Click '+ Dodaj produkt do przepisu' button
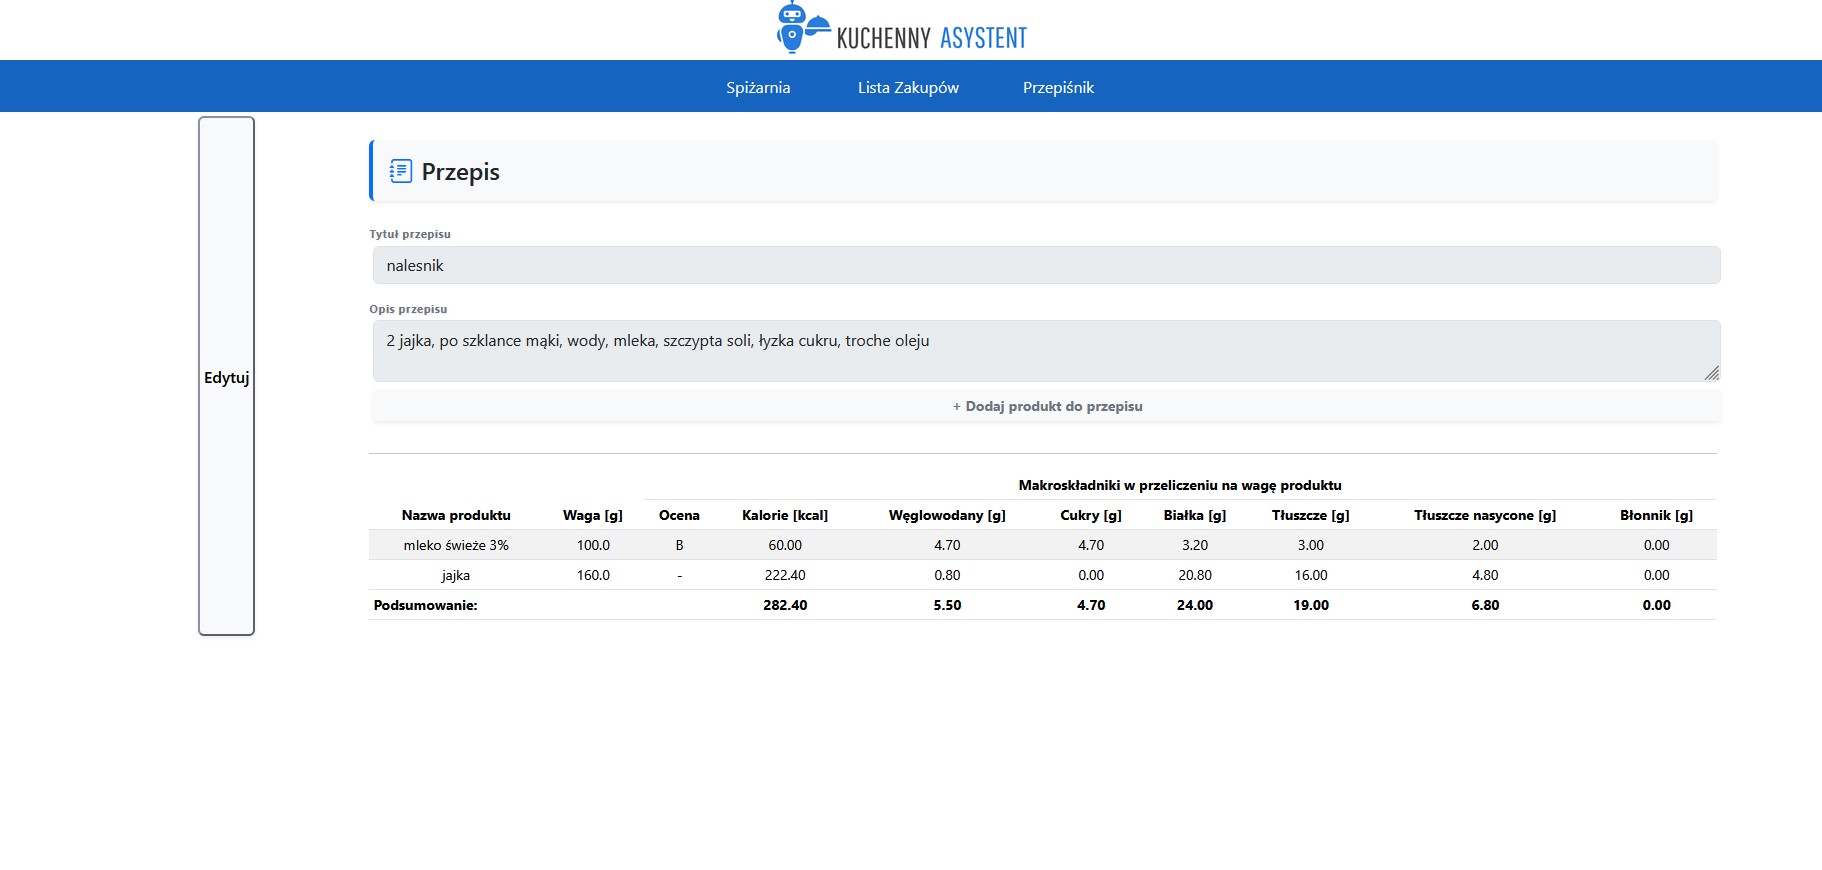This screenshot has height=870, width=1822. 1046,406
